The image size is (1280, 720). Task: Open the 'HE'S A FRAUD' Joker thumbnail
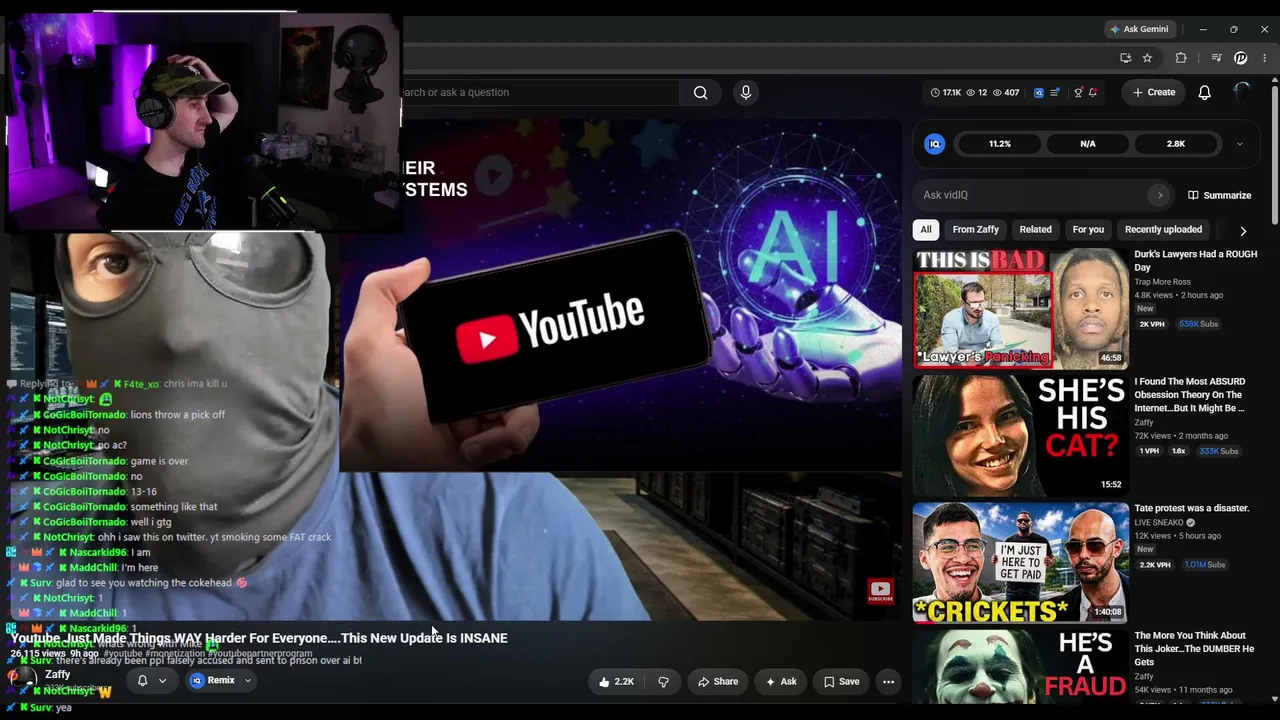tap(1020, 666)
